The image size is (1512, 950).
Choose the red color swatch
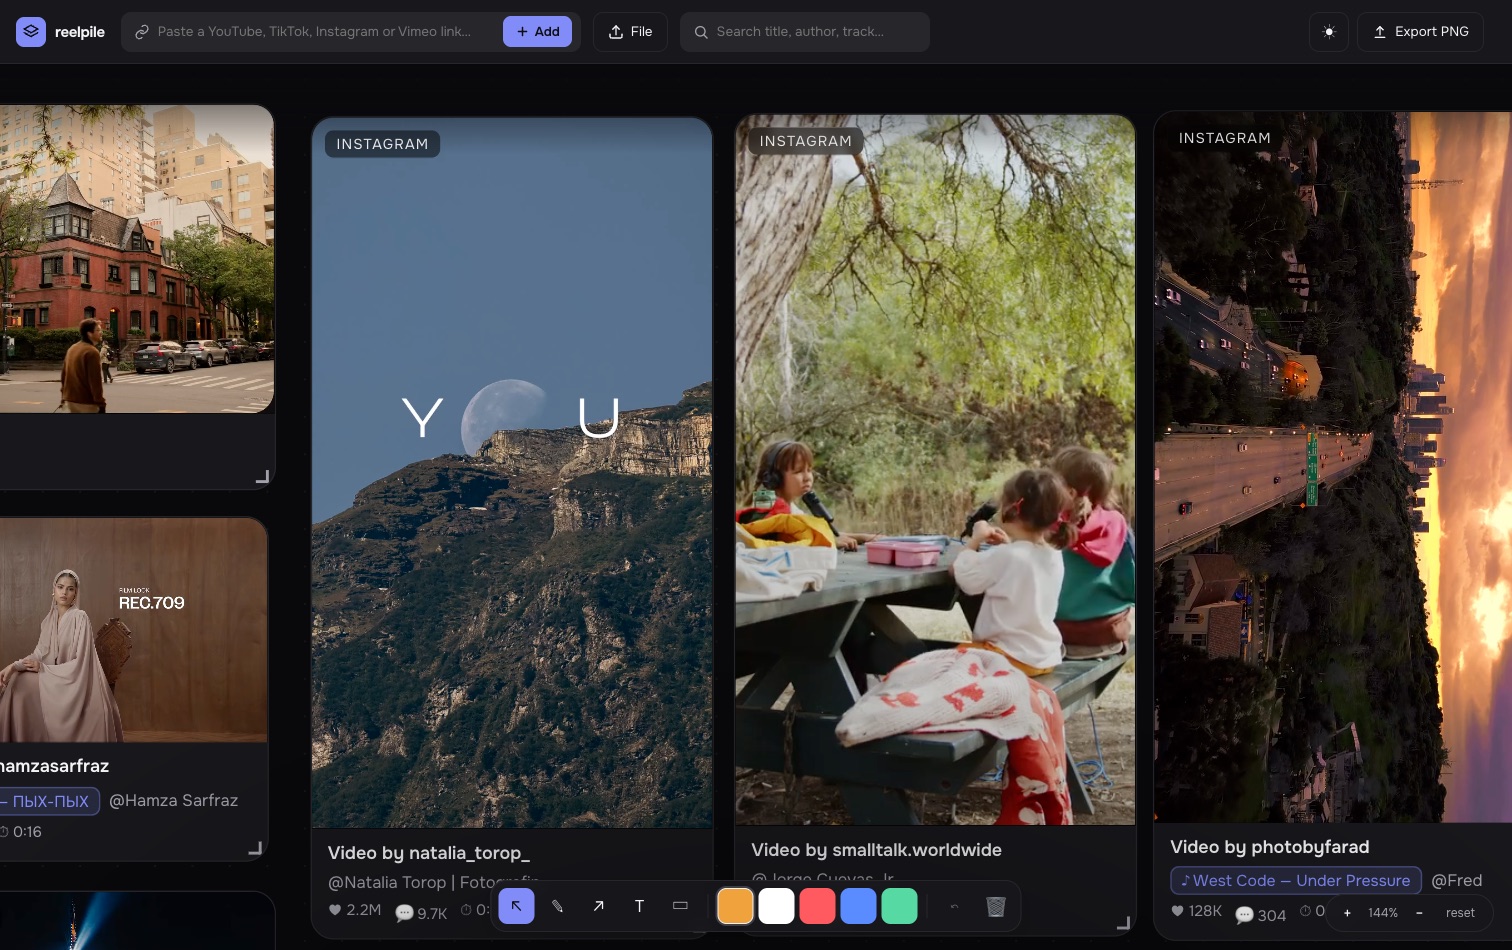[817, 906]
